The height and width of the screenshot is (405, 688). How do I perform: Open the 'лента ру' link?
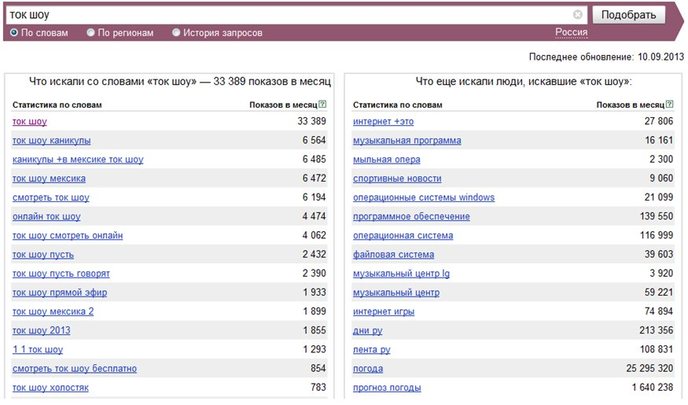pos(371,350)
